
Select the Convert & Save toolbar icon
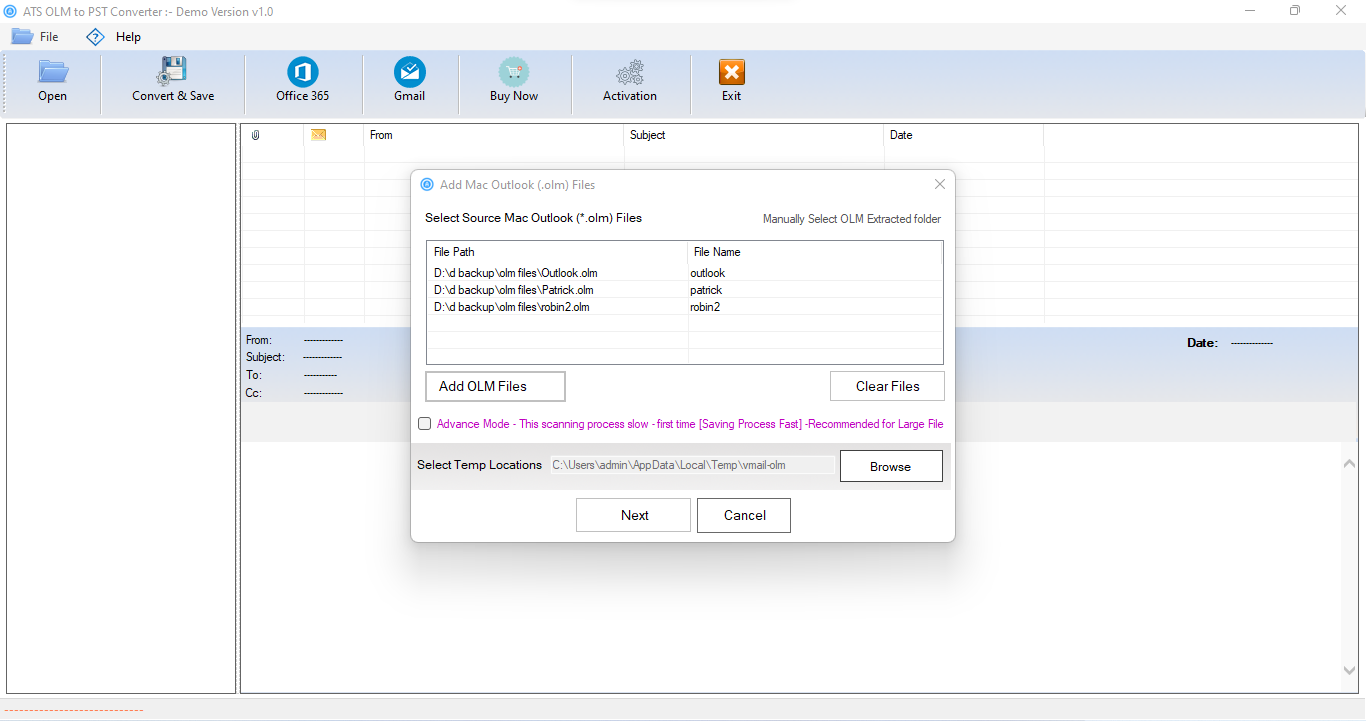172,71
